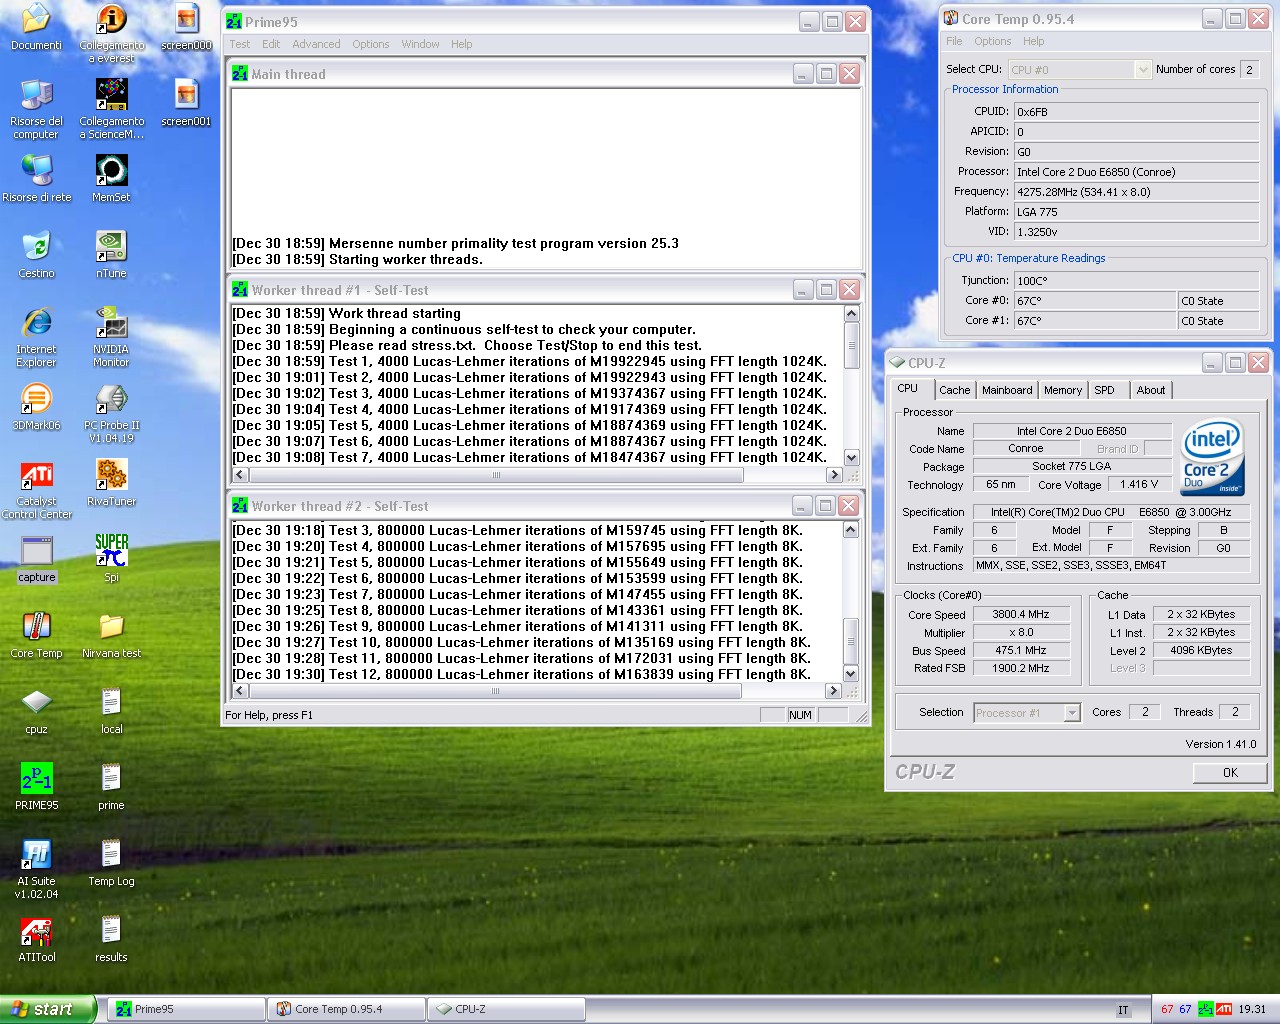
Task: Open the Advanced menu in Prime95
Action: 316,44
